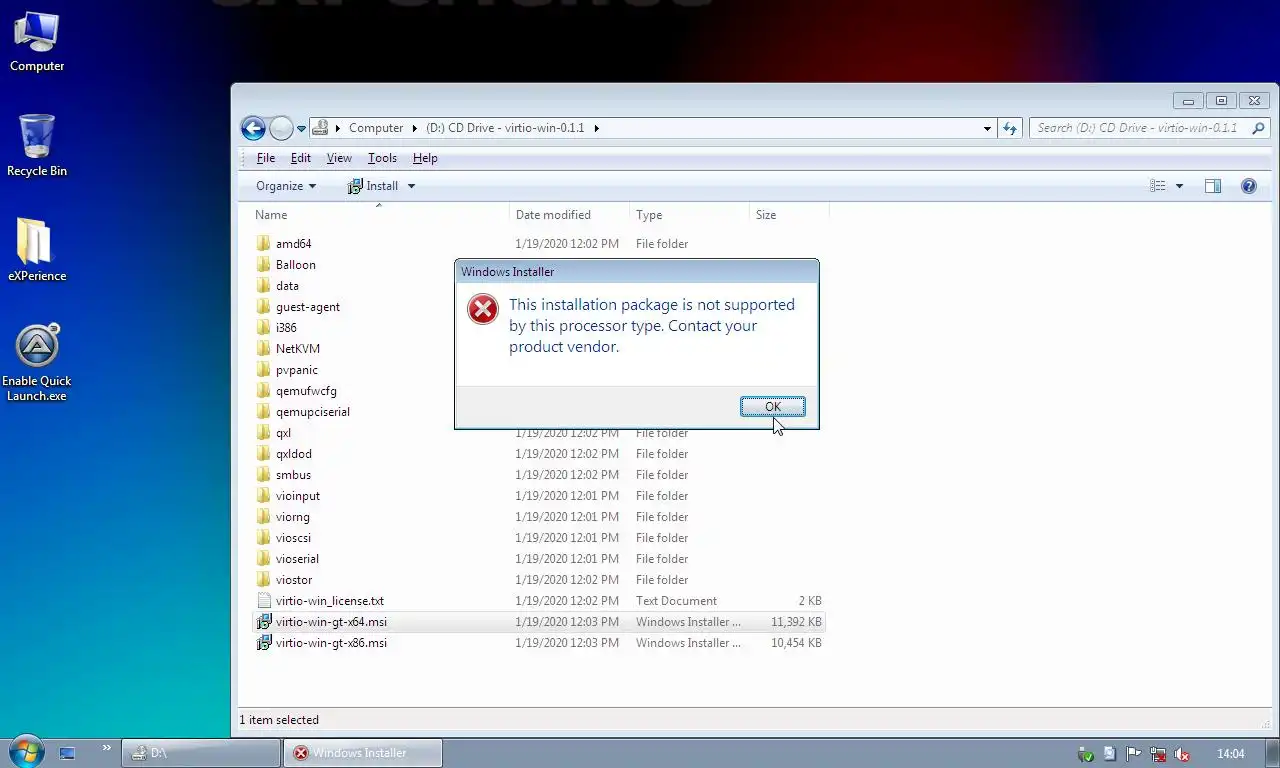This screenshot has height=768, width=1280.
Task: Open the Action Center flag tray icon
Action: point(1134,754)
